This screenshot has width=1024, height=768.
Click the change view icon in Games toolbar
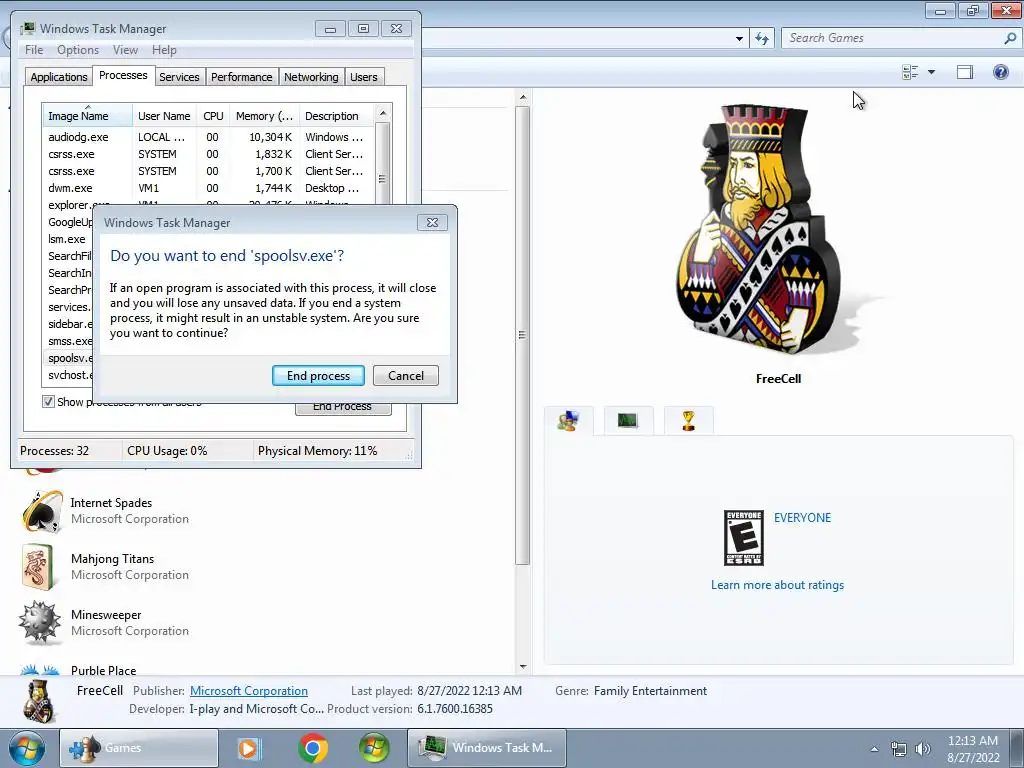point(910,72)
